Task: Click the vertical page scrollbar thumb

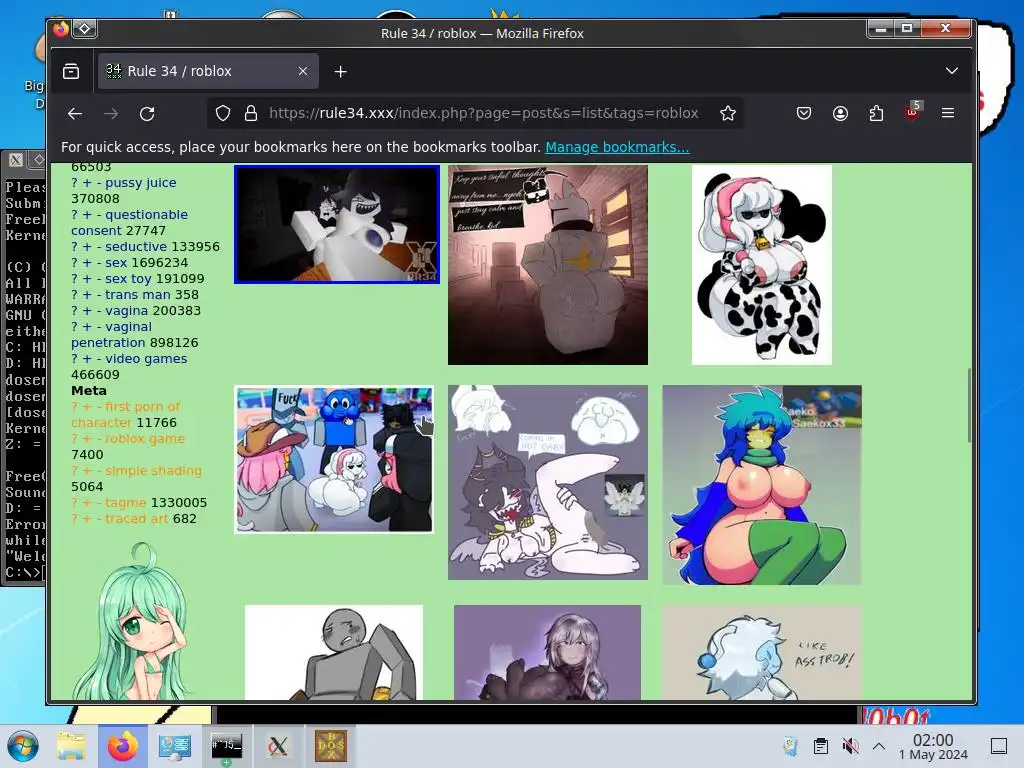Action: (968, 405)
